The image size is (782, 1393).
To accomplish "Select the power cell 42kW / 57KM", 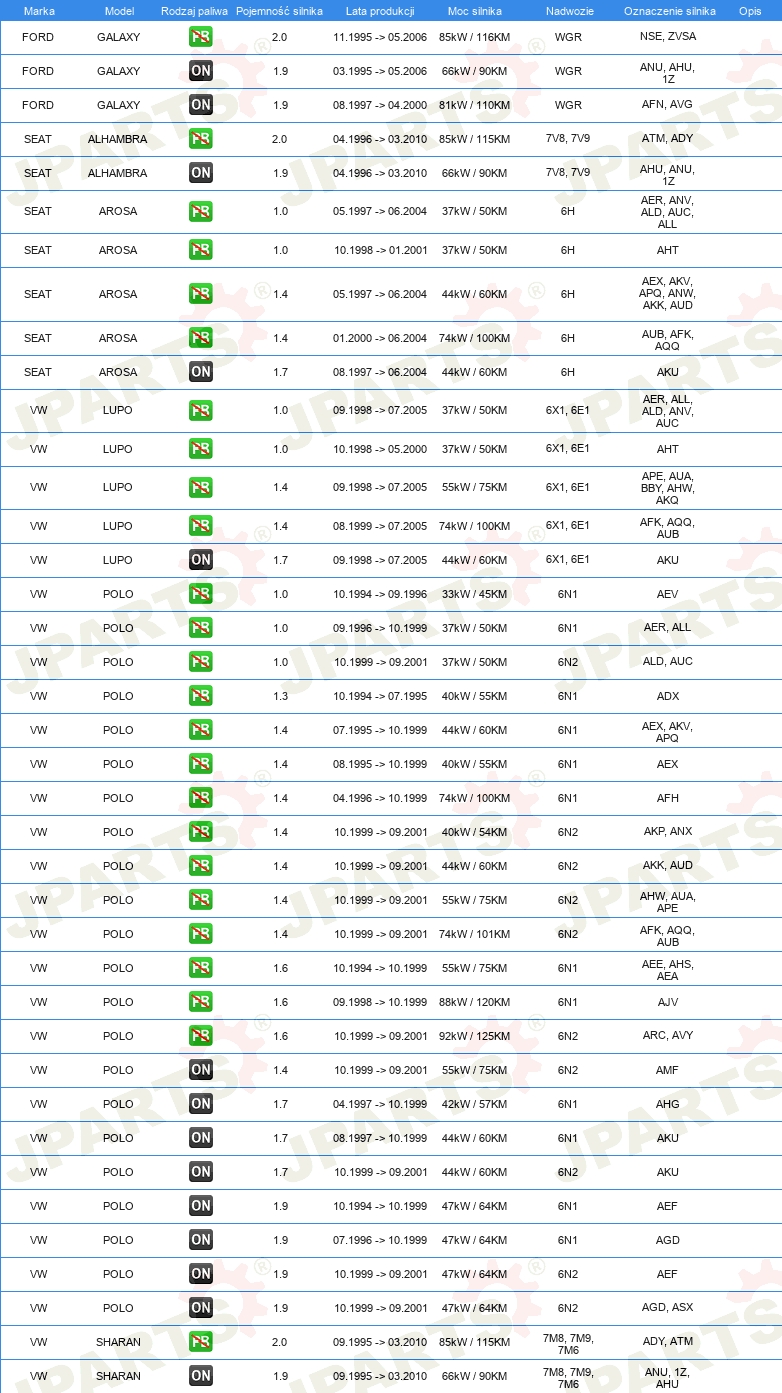I will [474, 1104].
